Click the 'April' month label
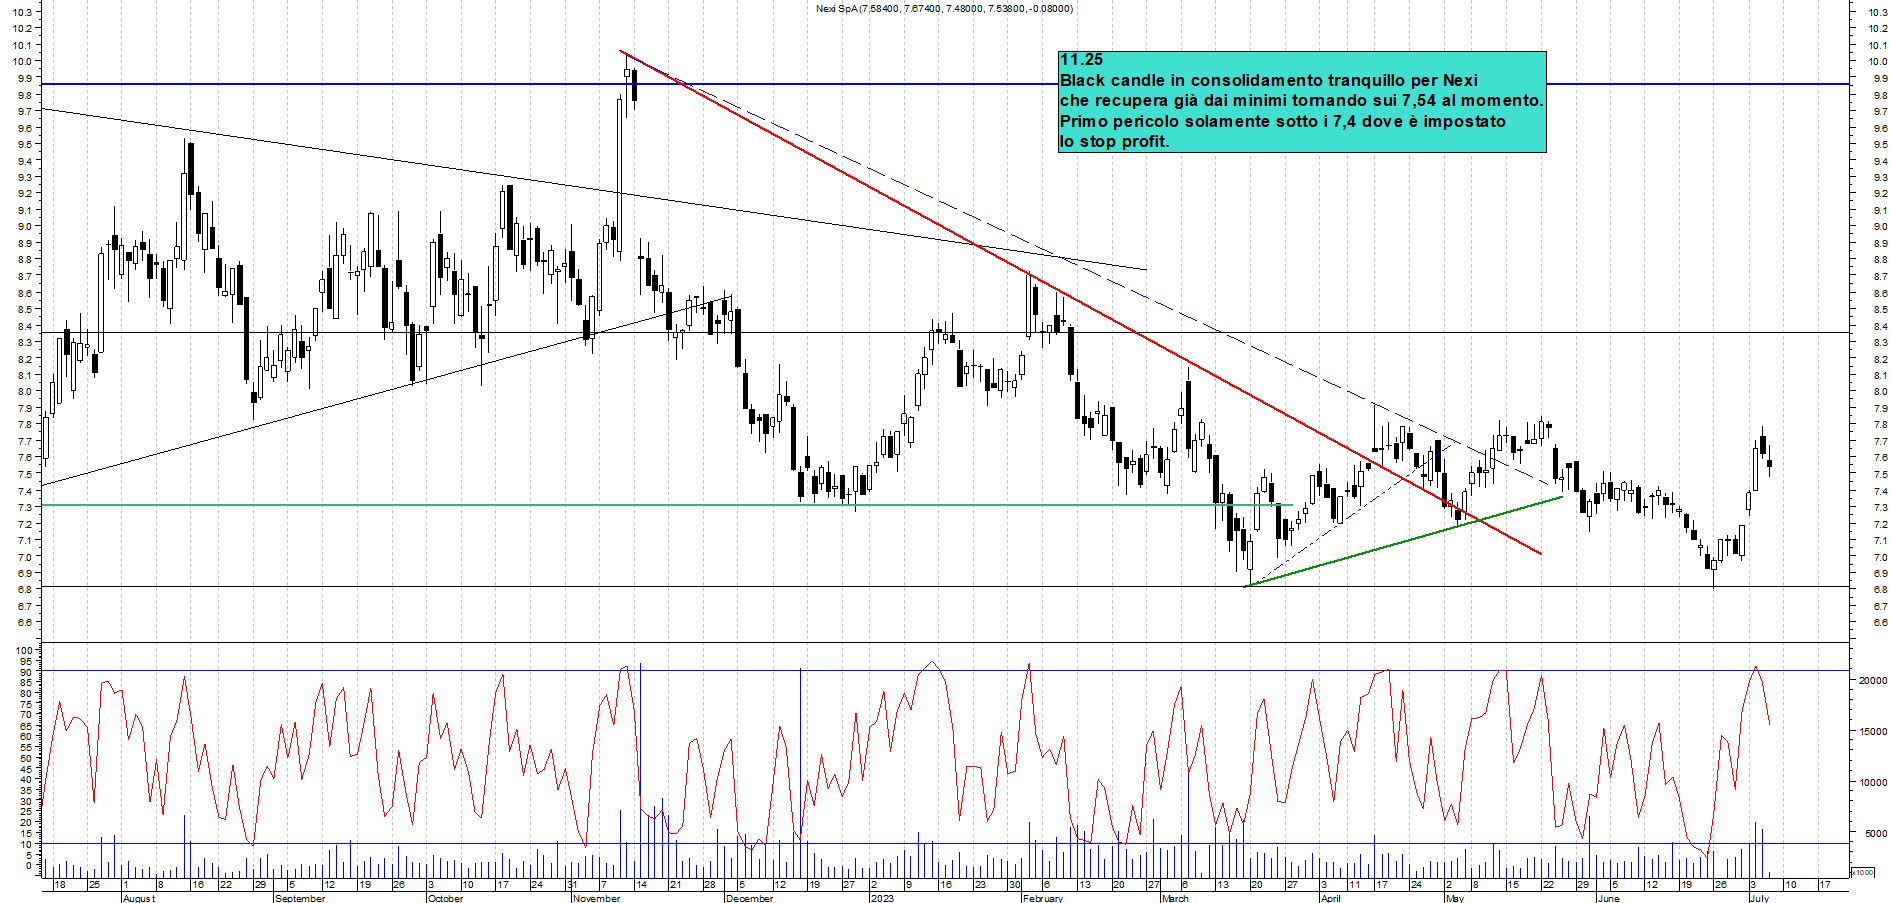This screenshot has height=903, width=1890. pyautogui.click(x=1330, y=898)
